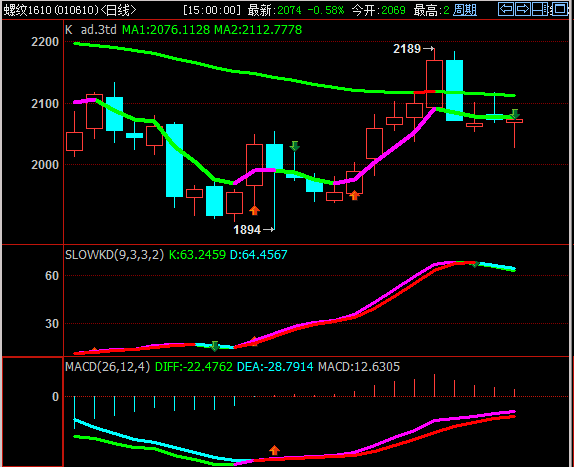This screenshot has width=574, height=467.
Task: Click the orange up arrow in MACD panel
Action: click(x=275, y=450)
